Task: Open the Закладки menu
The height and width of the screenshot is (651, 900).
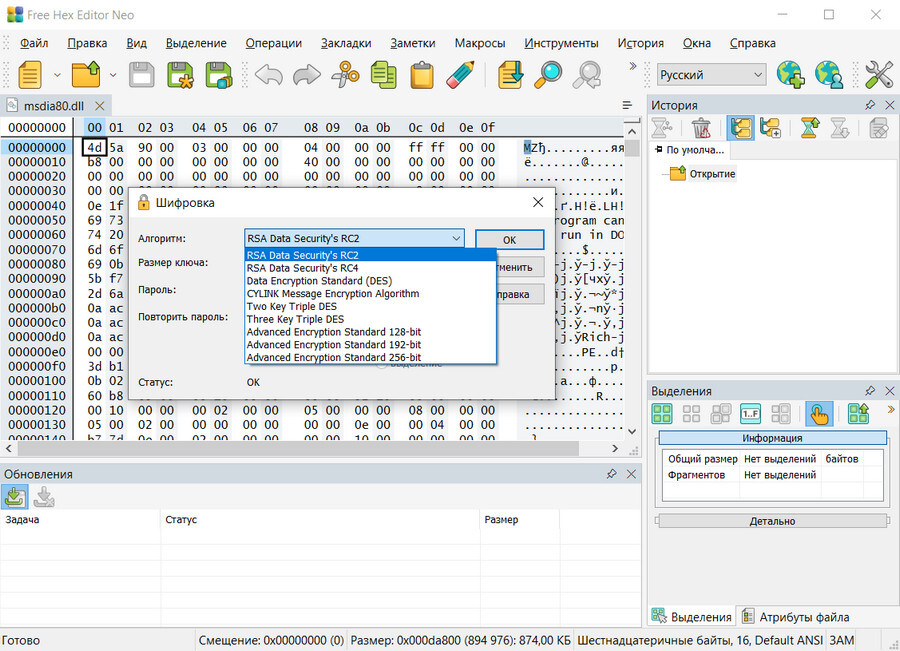Action: coord(346,43)
